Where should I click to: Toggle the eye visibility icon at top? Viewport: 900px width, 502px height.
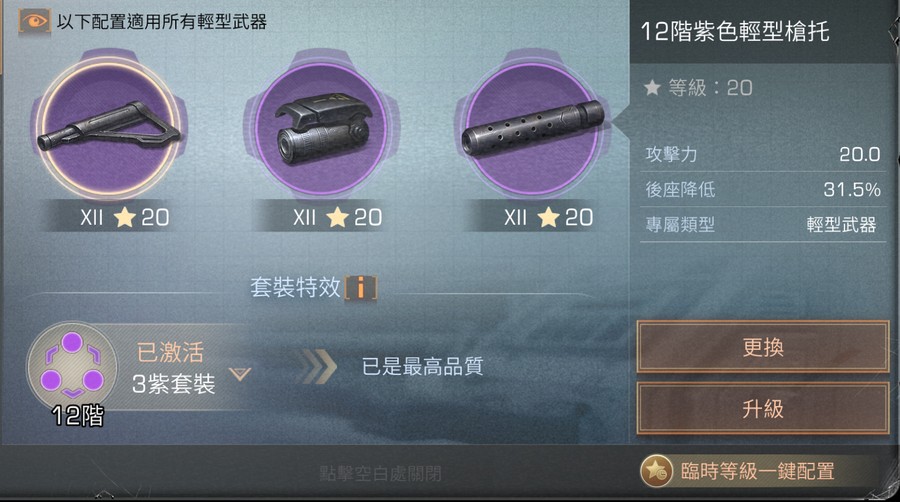click(34, 22)
